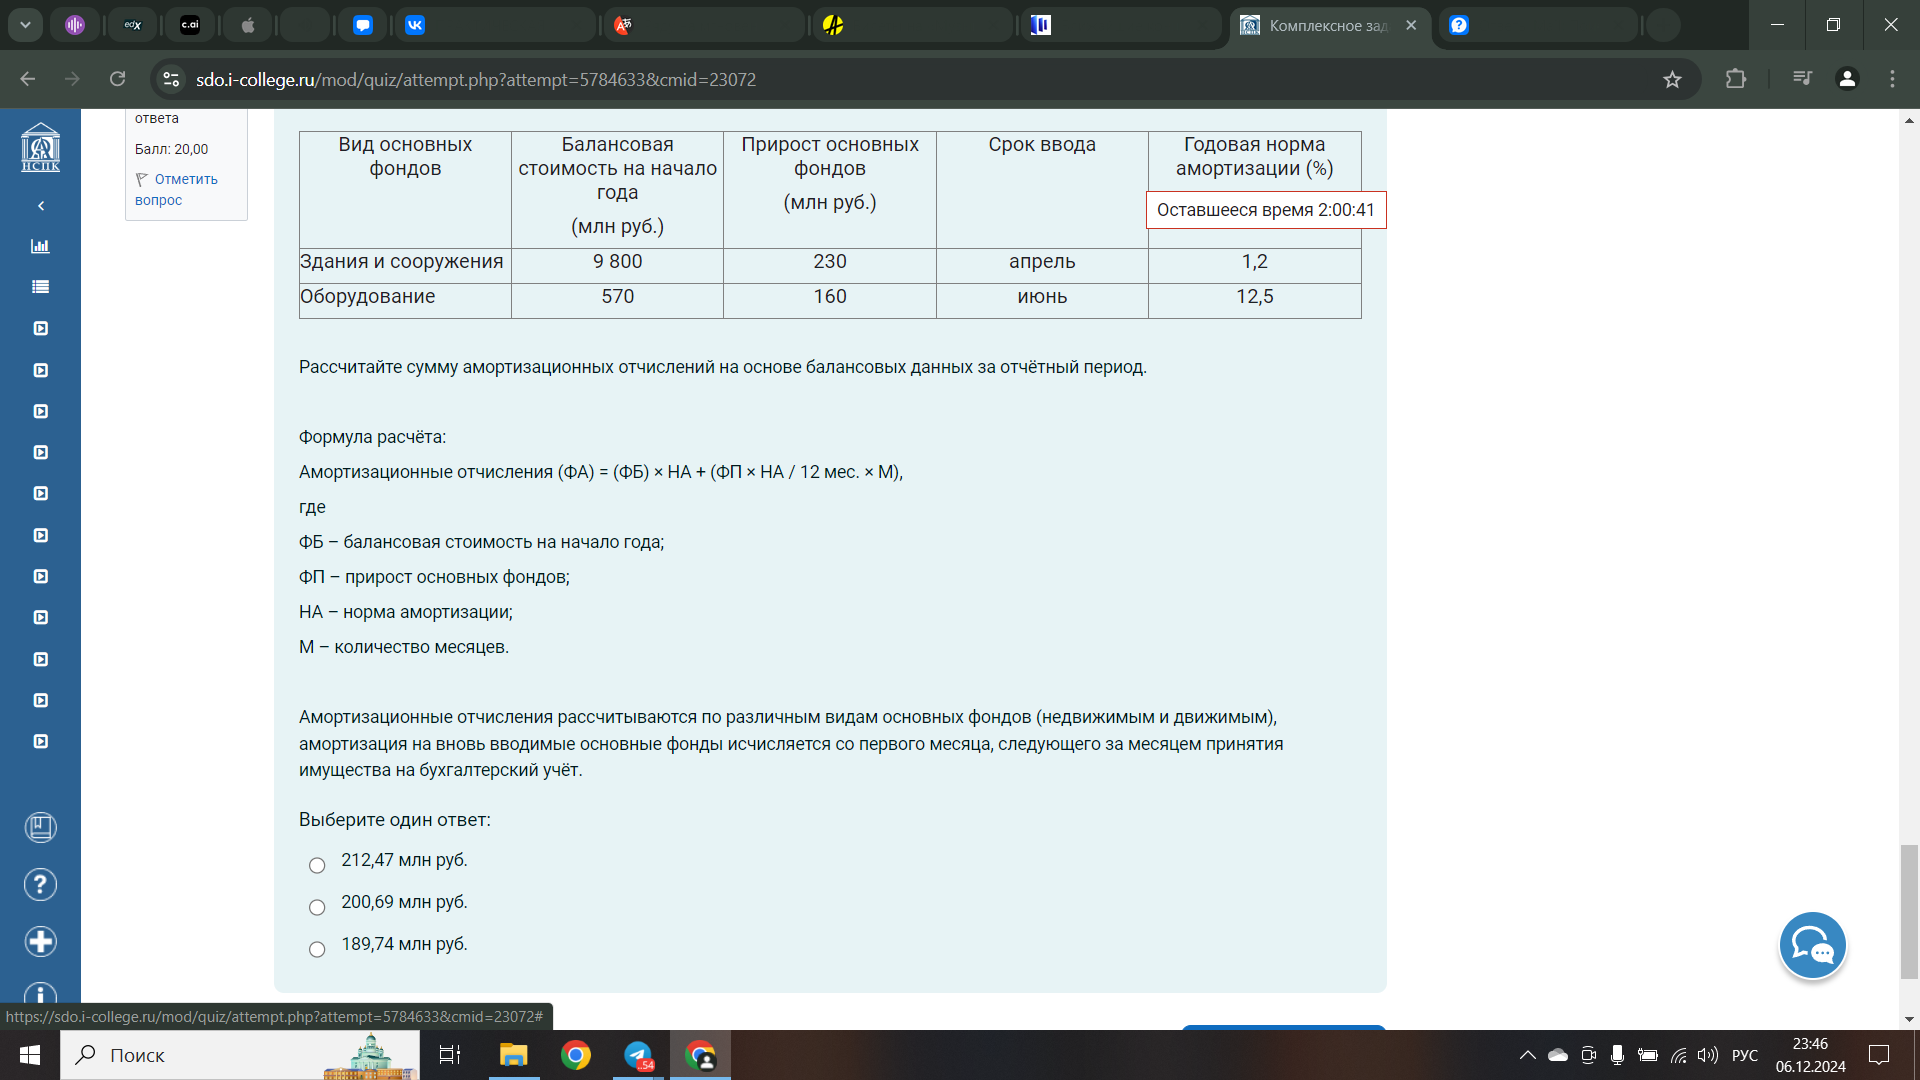
Task: Open Task View in the taskbar
Action: coord(450,1055)
